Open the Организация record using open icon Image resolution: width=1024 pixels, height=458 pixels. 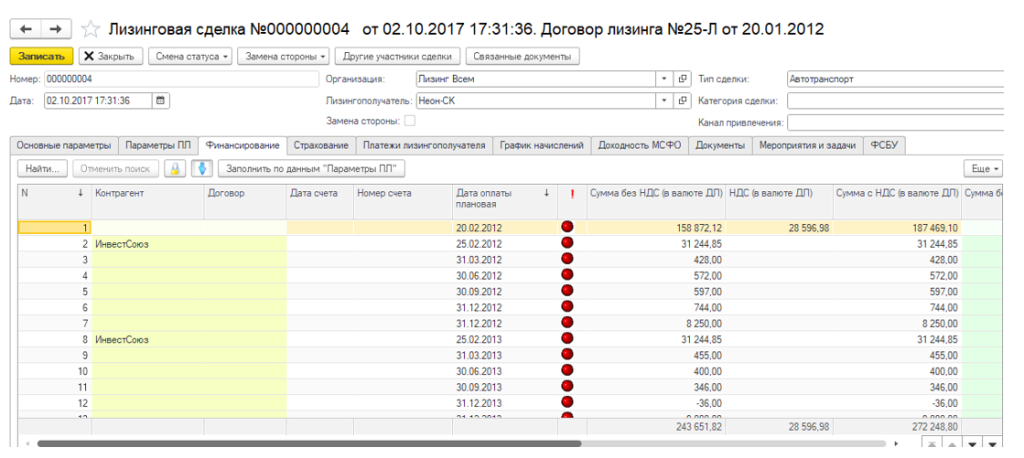point(683,79)
